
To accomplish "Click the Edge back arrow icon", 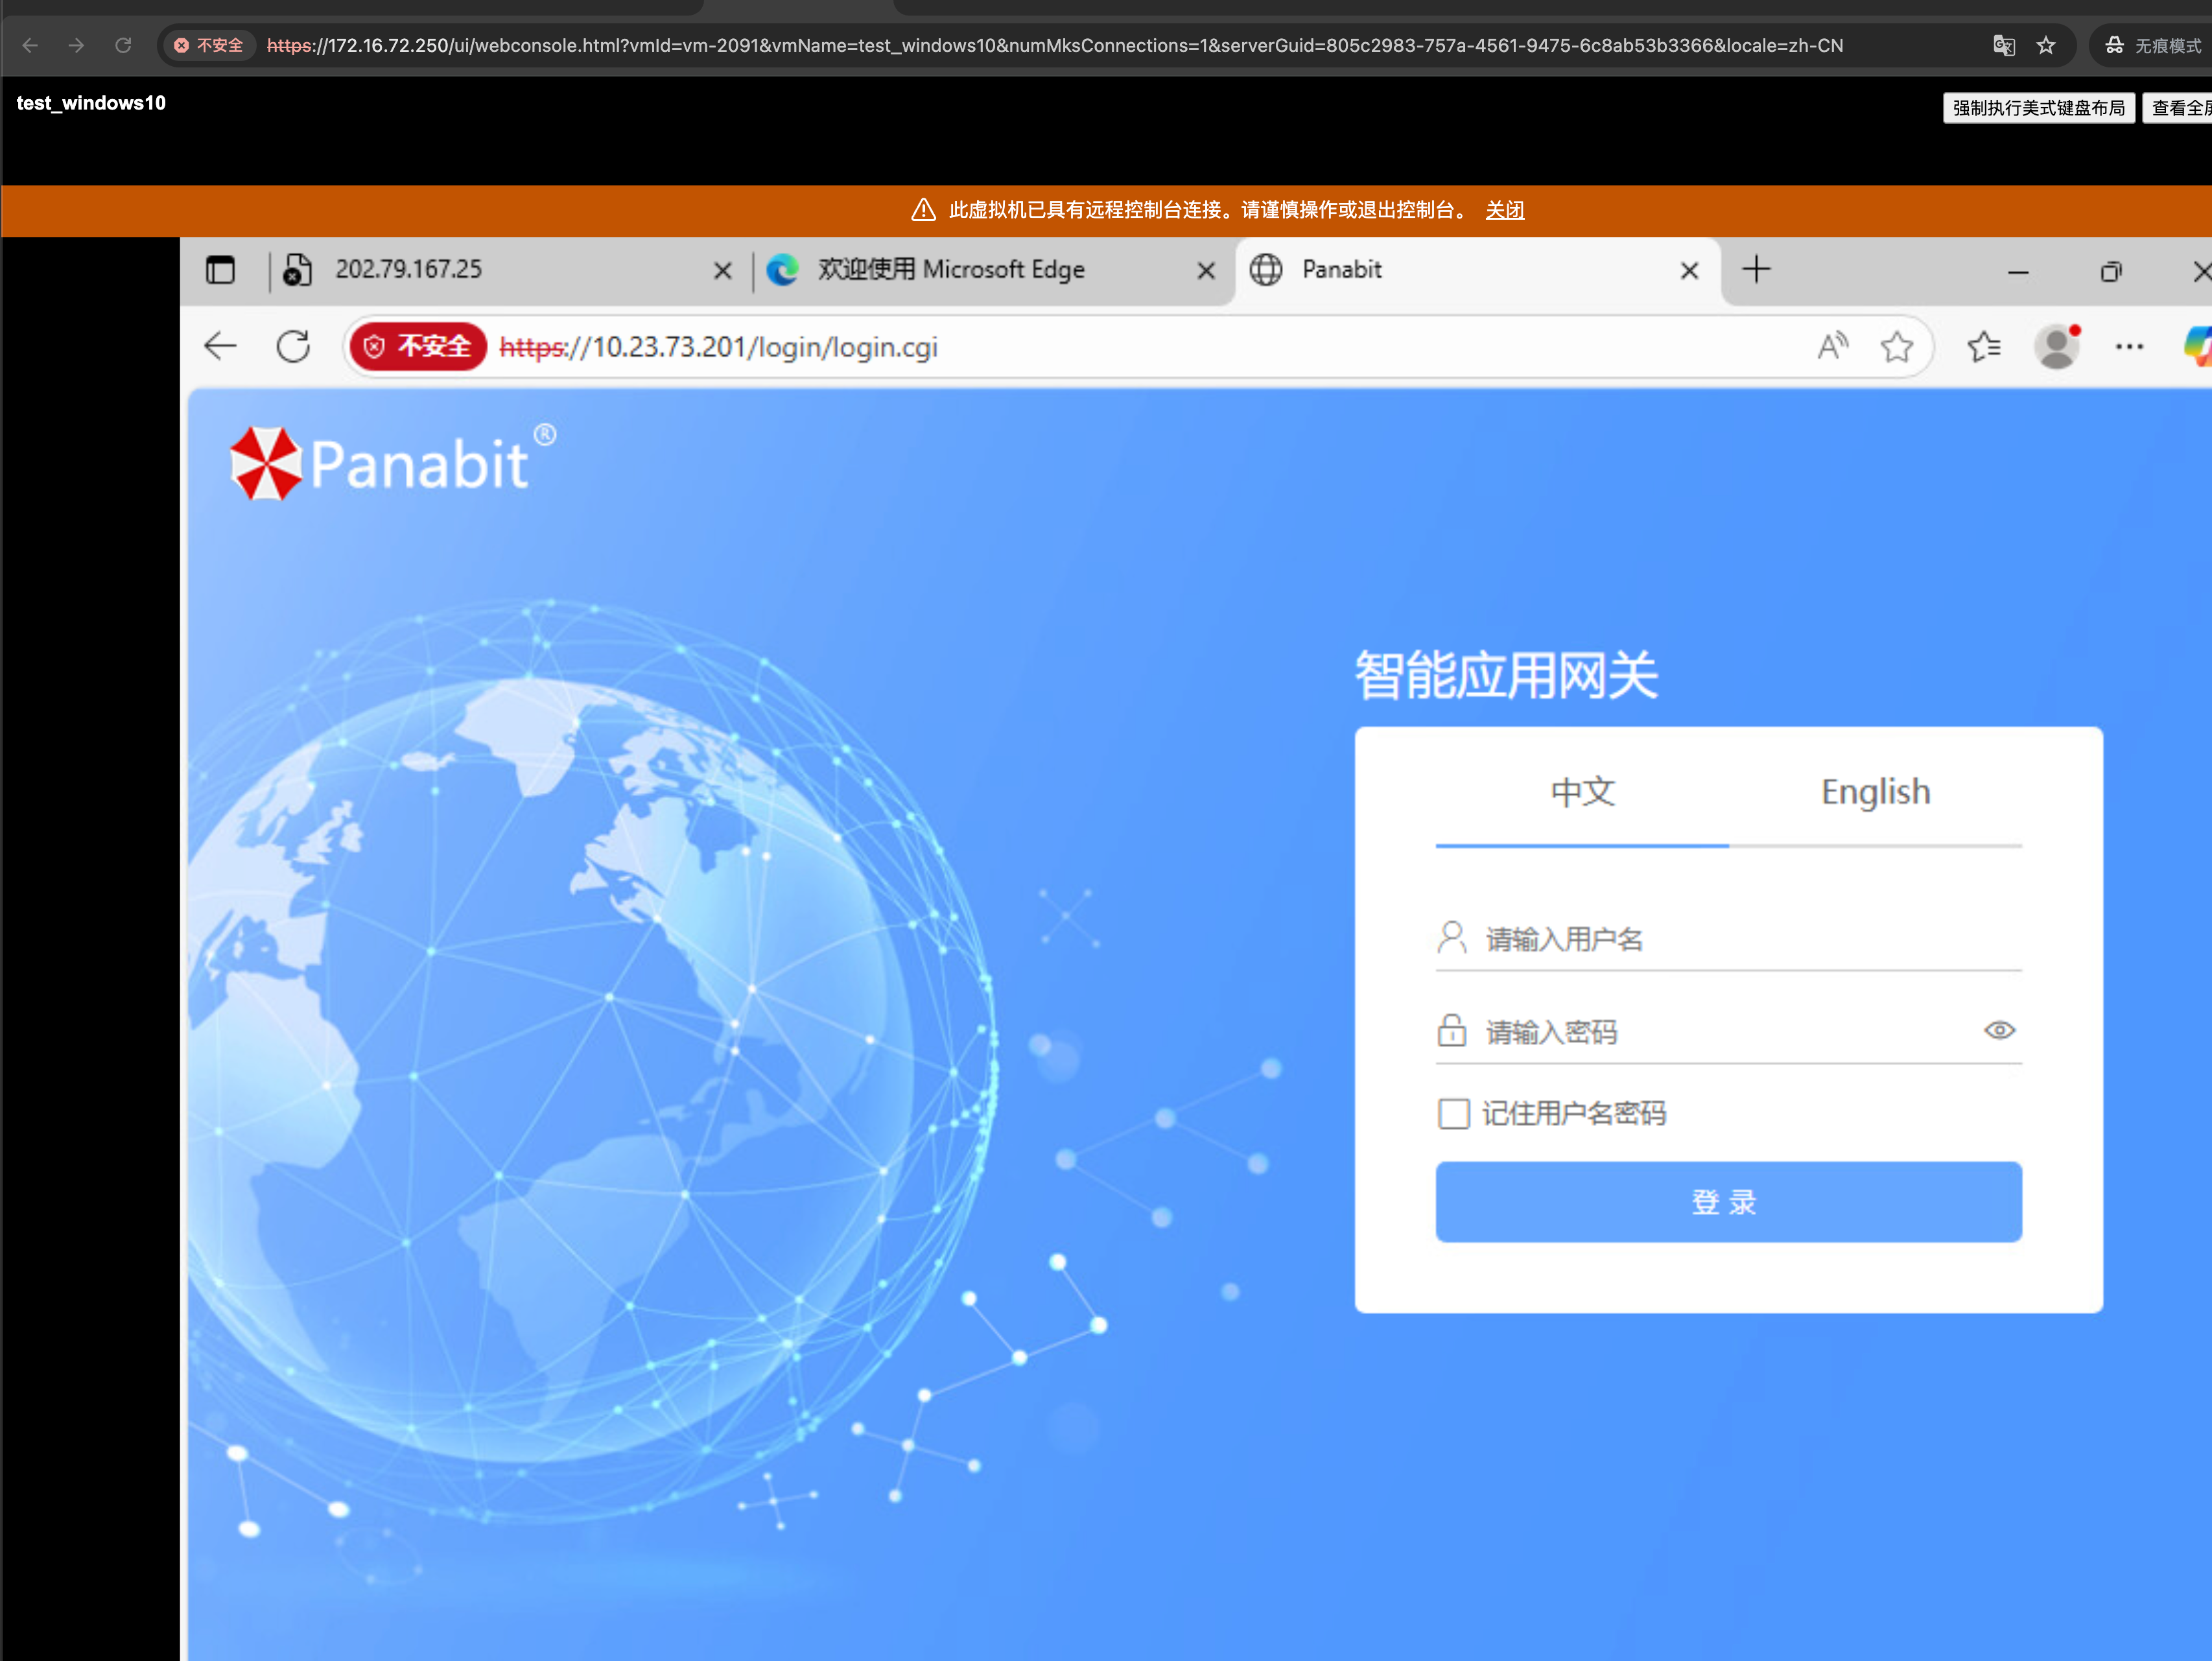I will pyautogui.click(x=220, y=347).
